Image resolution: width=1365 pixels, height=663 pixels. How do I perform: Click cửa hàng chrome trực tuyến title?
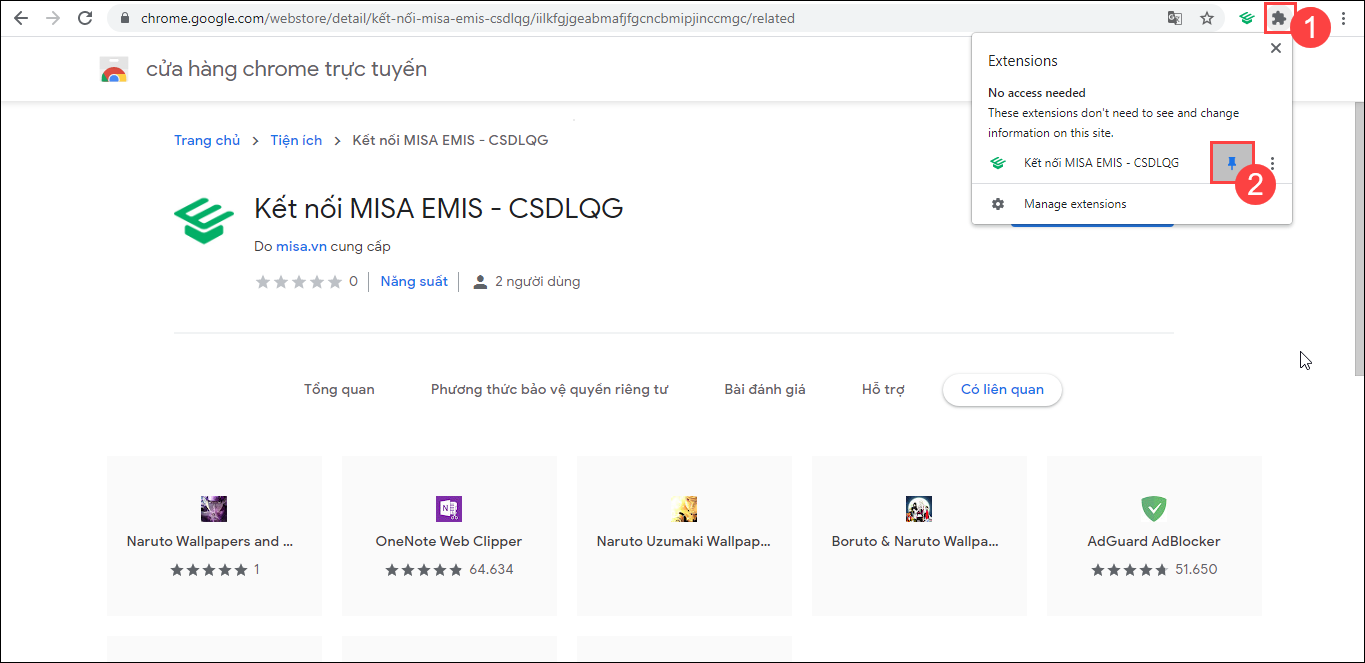point(286,69)
